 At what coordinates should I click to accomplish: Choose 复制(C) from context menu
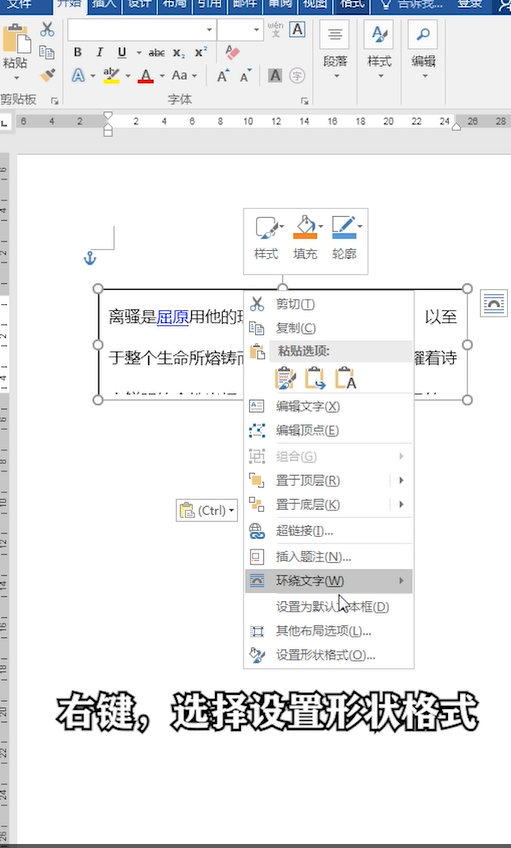click(x=329, y=328)
